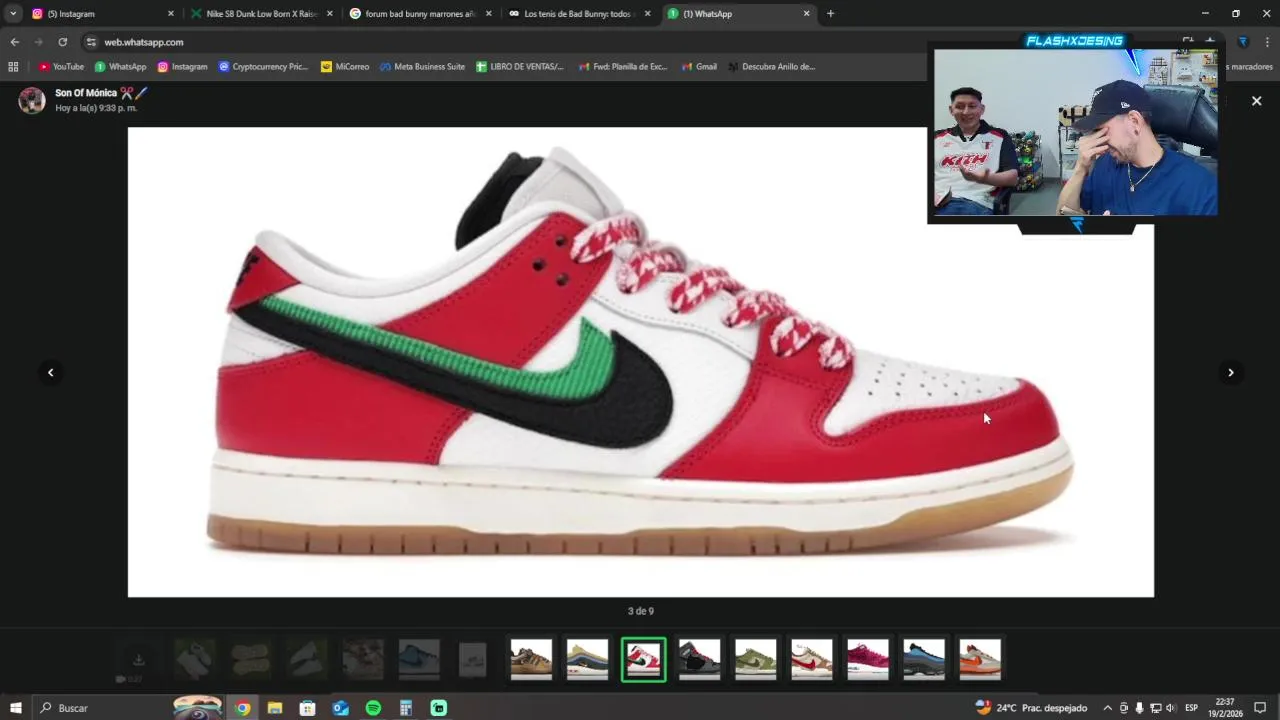Select the magenta sneaker thumbnail

click(867, 660)
